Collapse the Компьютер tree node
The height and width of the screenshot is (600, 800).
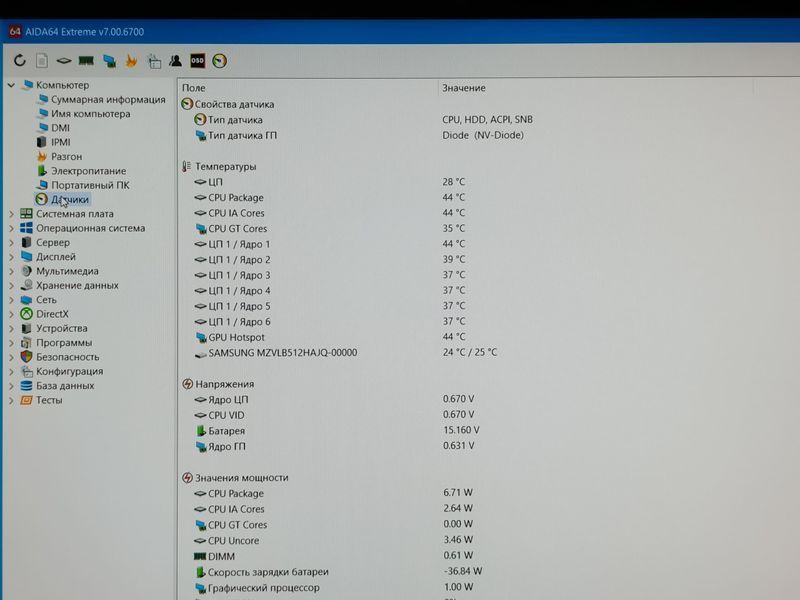11,85
